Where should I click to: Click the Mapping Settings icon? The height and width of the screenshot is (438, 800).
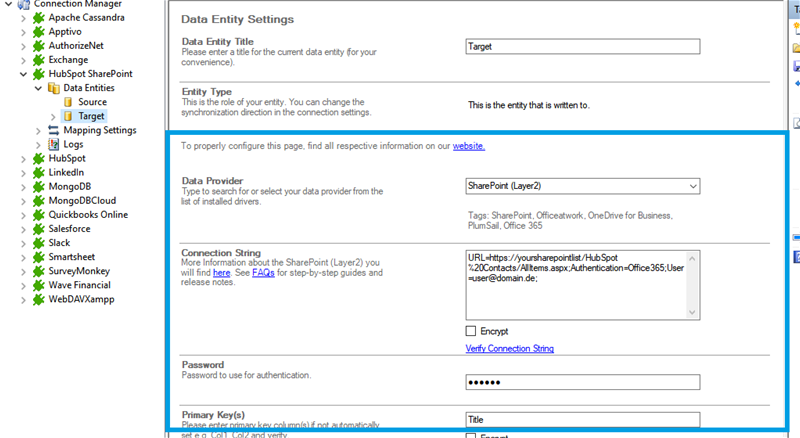point(54,130)
